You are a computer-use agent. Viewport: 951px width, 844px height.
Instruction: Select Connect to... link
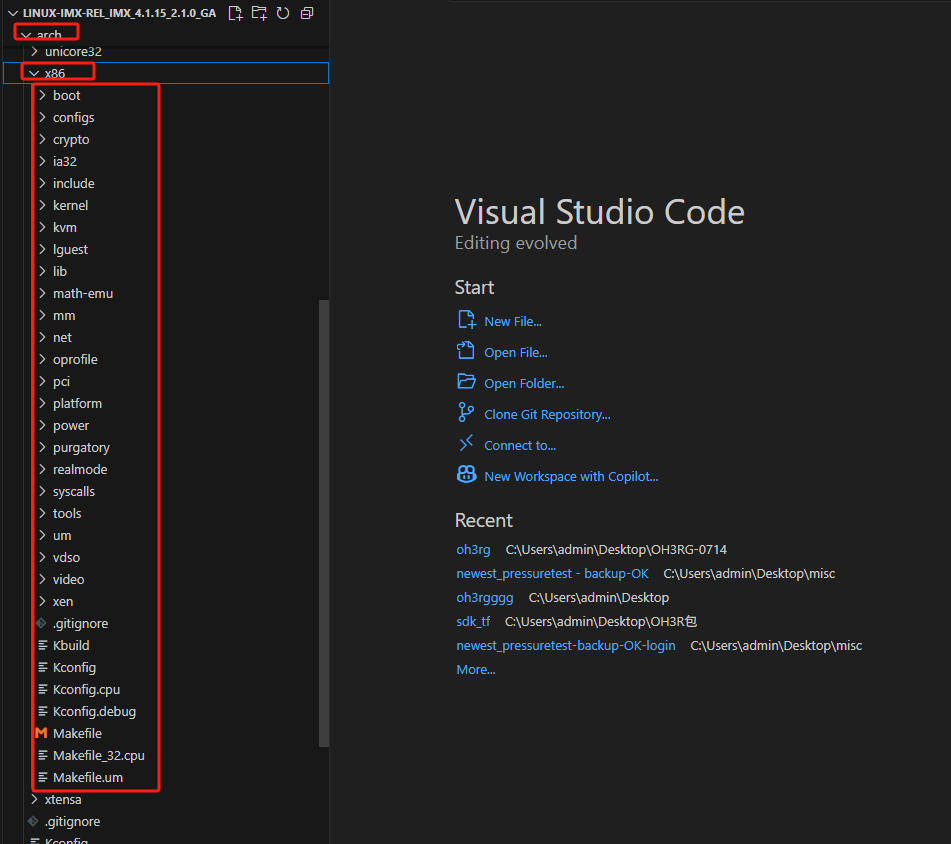pos(520,445)
